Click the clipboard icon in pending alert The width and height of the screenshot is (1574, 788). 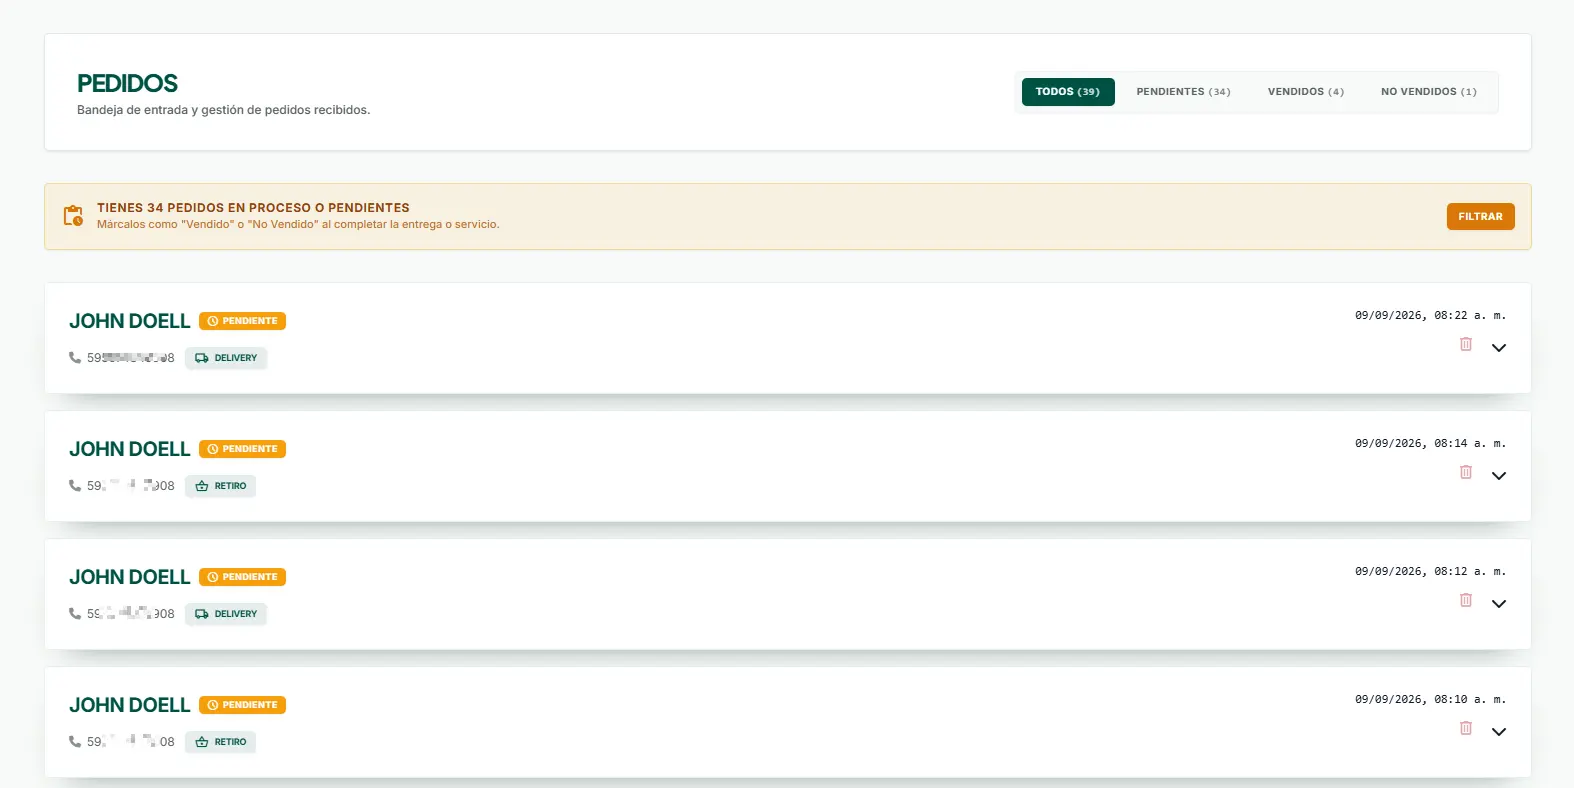(73, 216)
